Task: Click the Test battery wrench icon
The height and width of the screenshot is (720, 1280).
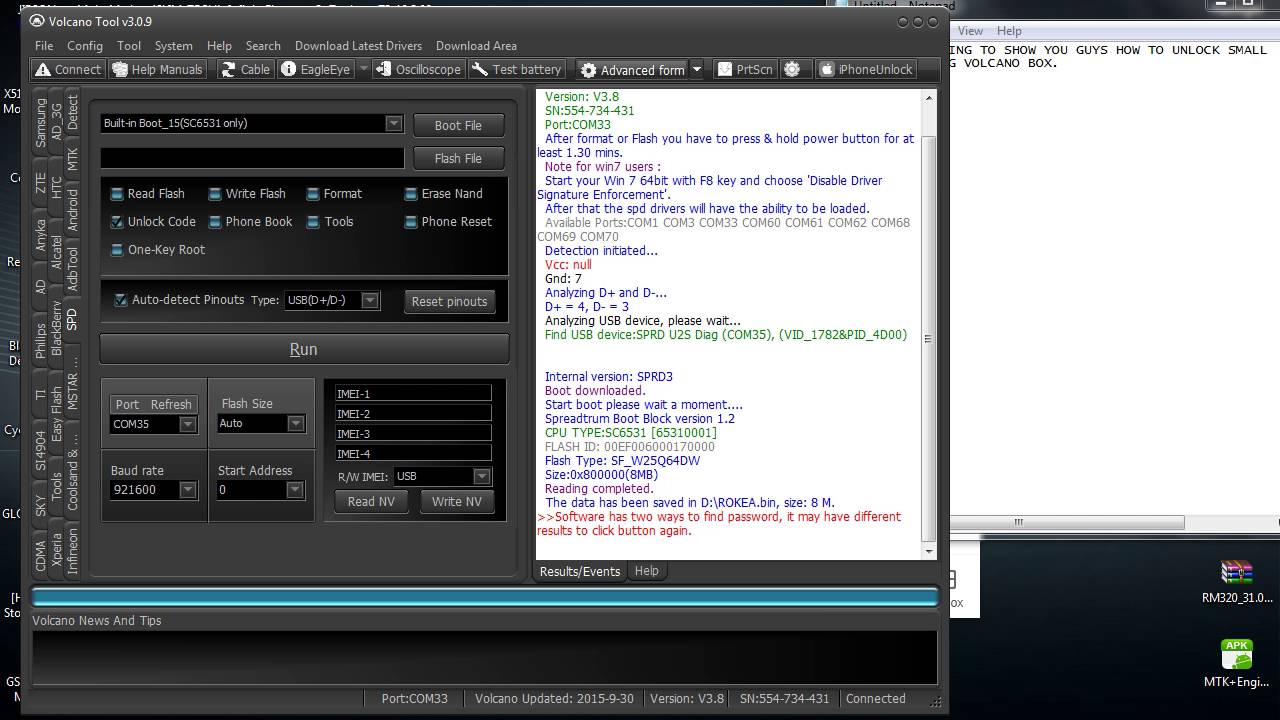Action: click(479, 69)
